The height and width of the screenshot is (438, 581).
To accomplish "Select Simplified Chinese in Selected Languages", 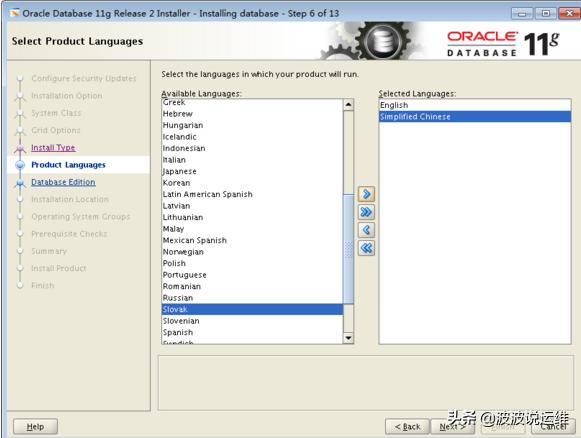I will click(475, 116).
